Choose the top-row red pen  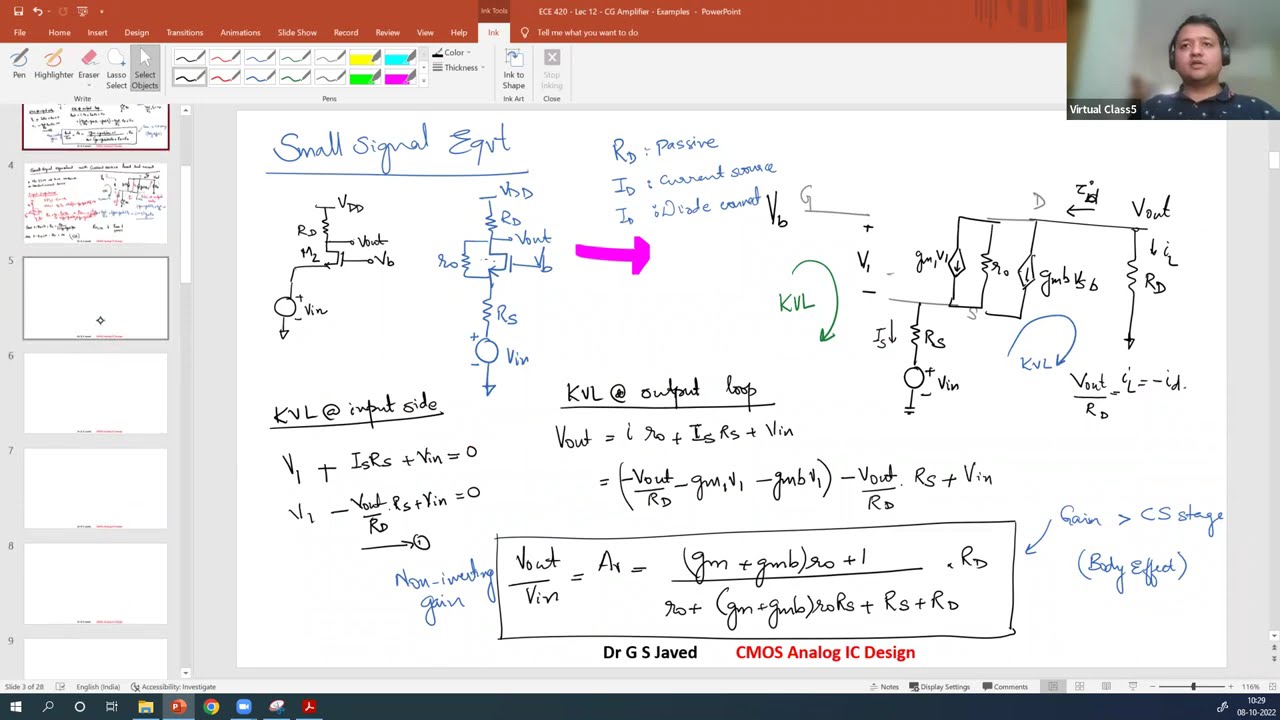tap(225, 58)
